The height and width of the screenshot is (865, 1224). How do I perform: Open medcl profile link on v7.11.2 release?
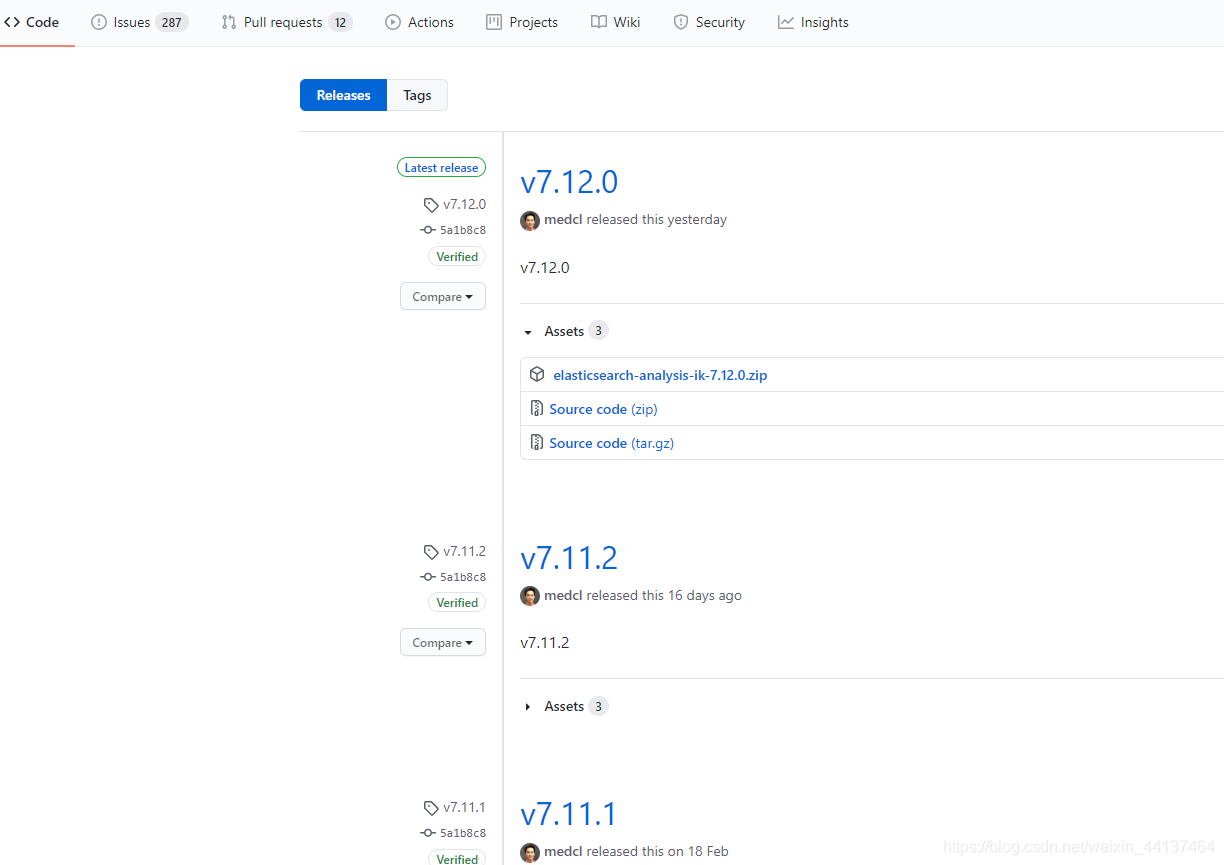[563, 595]
